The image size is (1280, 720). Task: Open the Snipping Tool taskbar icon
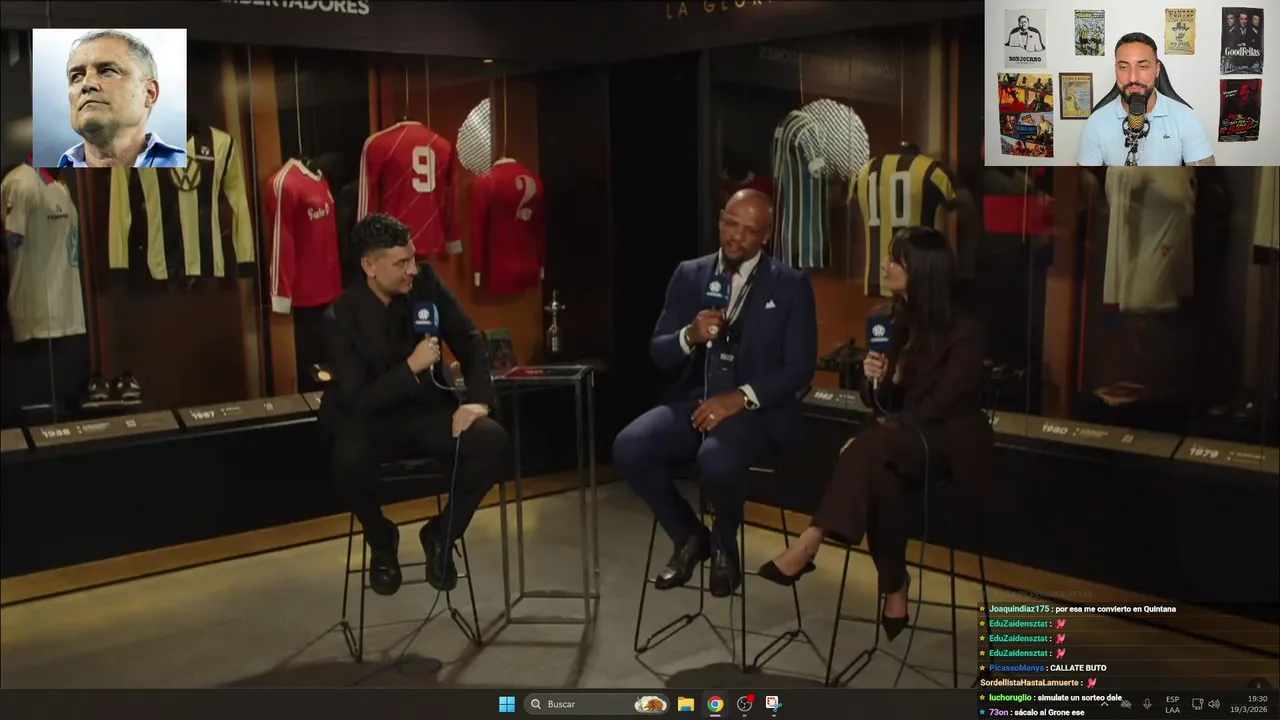click(773, 704)
